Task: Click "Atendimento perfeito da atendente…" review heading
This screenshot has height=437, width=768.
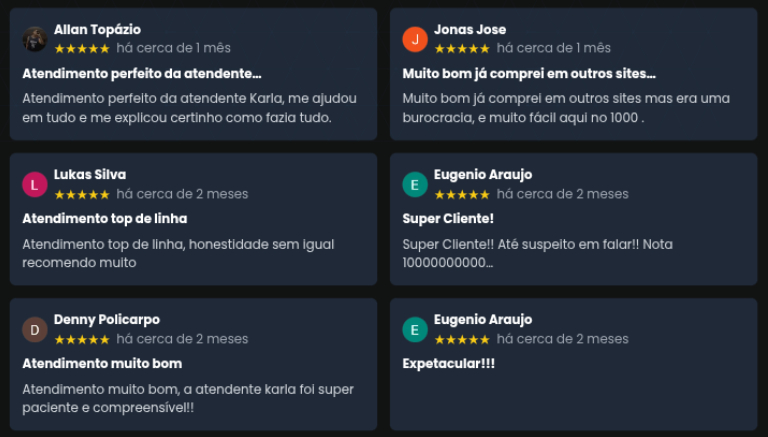Action: click(141, 73)
